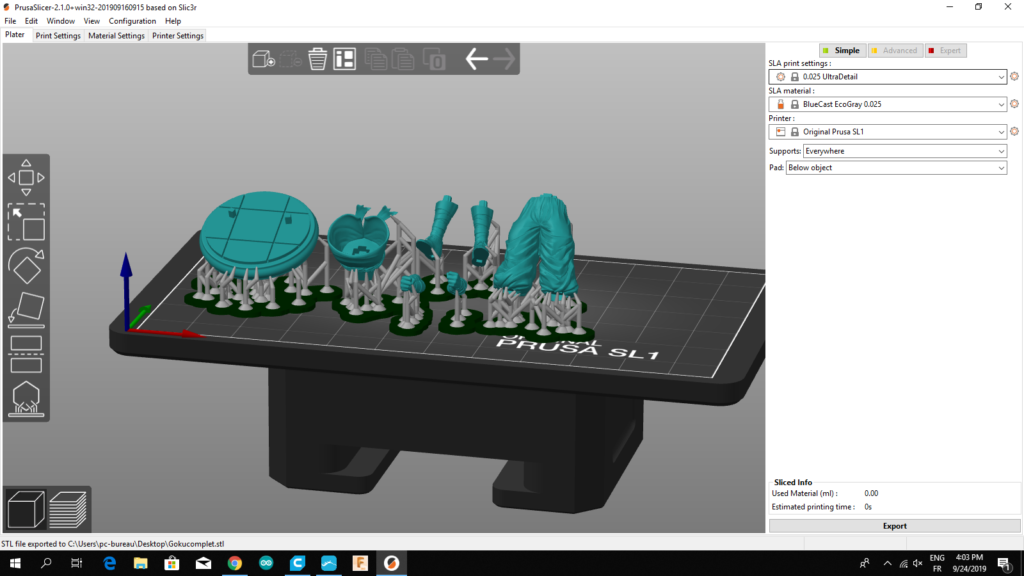
Task: Click the gear icon beside Printer preset
Action: pyautogui.click(x=1014, y=131)
